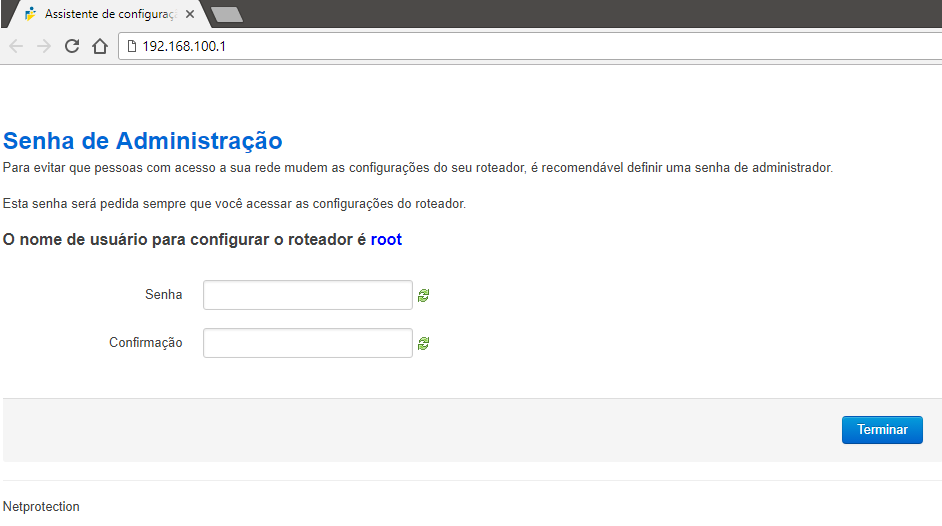The width and height of the screenshot is (942, 526).
Task: Click the Senha password field
Action: click(x=308, y=295)
